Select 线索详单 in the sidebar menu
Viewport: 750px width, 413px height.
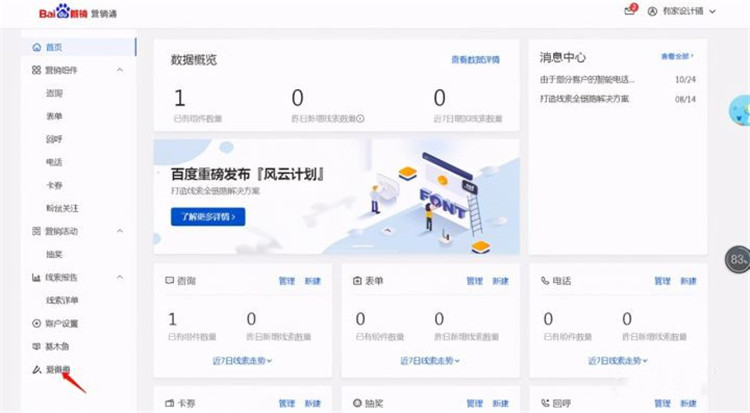62,300
